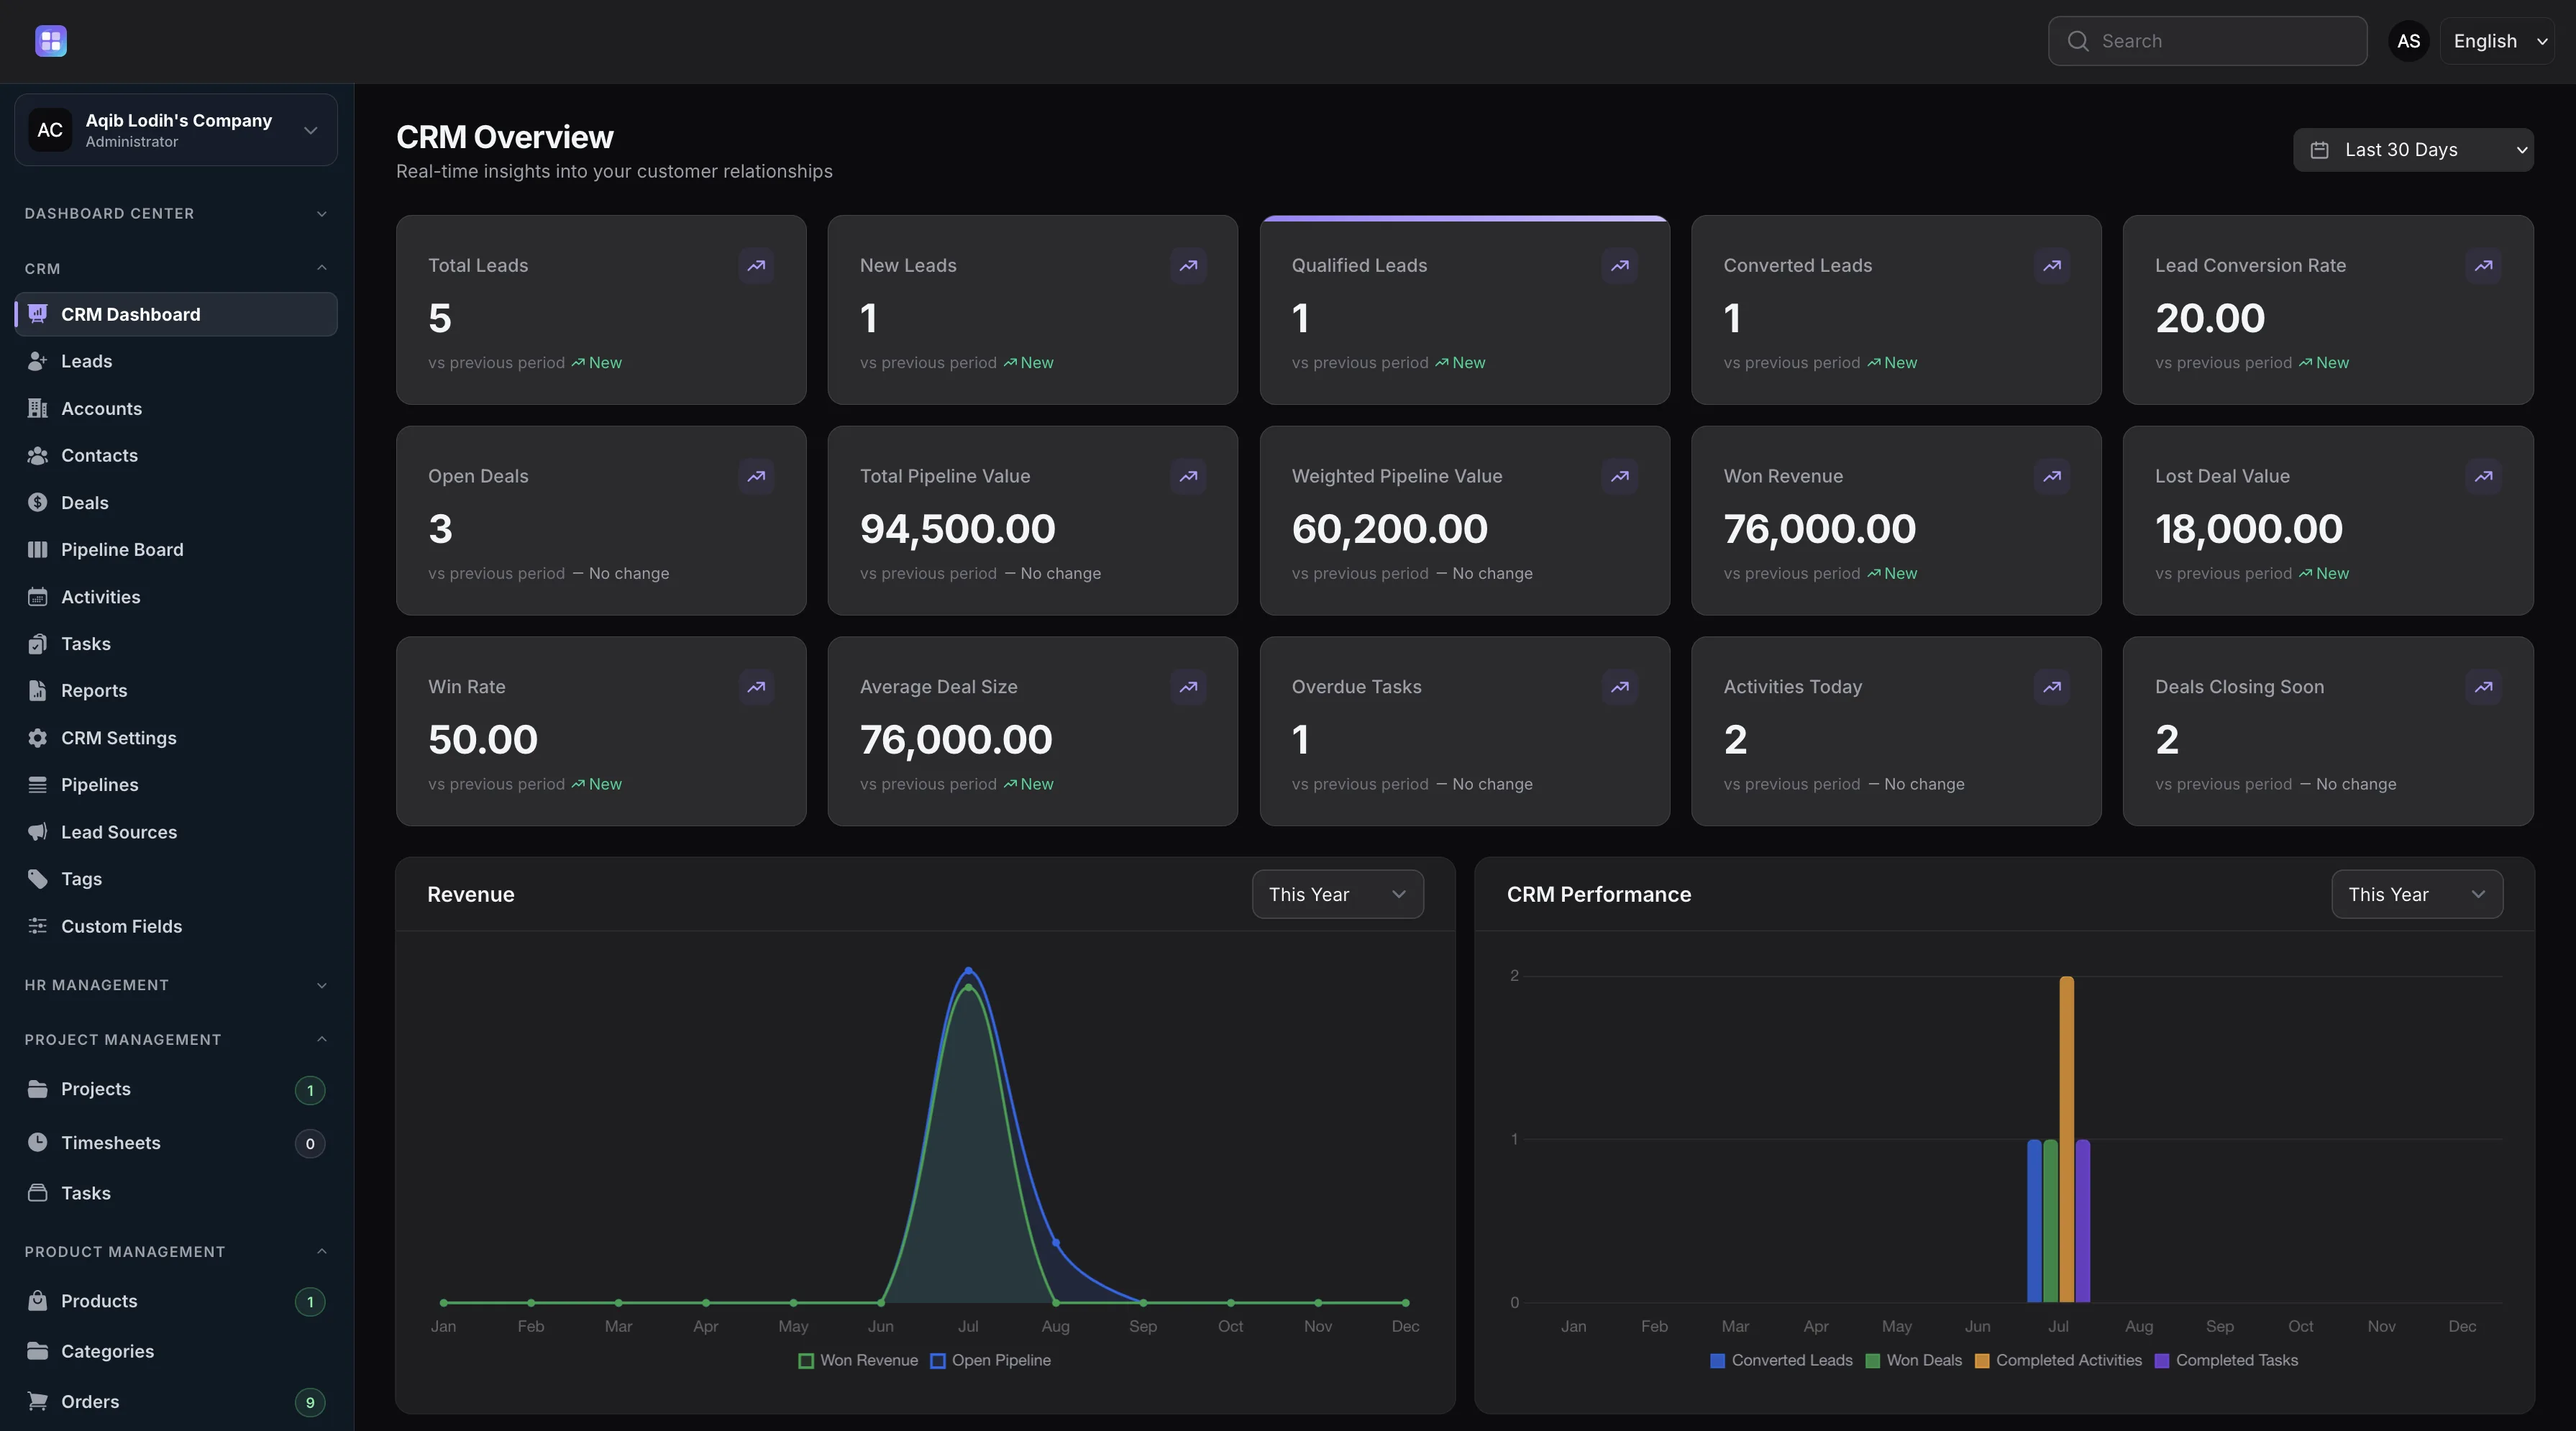This screenshot has height=1431, width=2576.
Task: Click the Projects count badge
Action: coord(310,1090)
